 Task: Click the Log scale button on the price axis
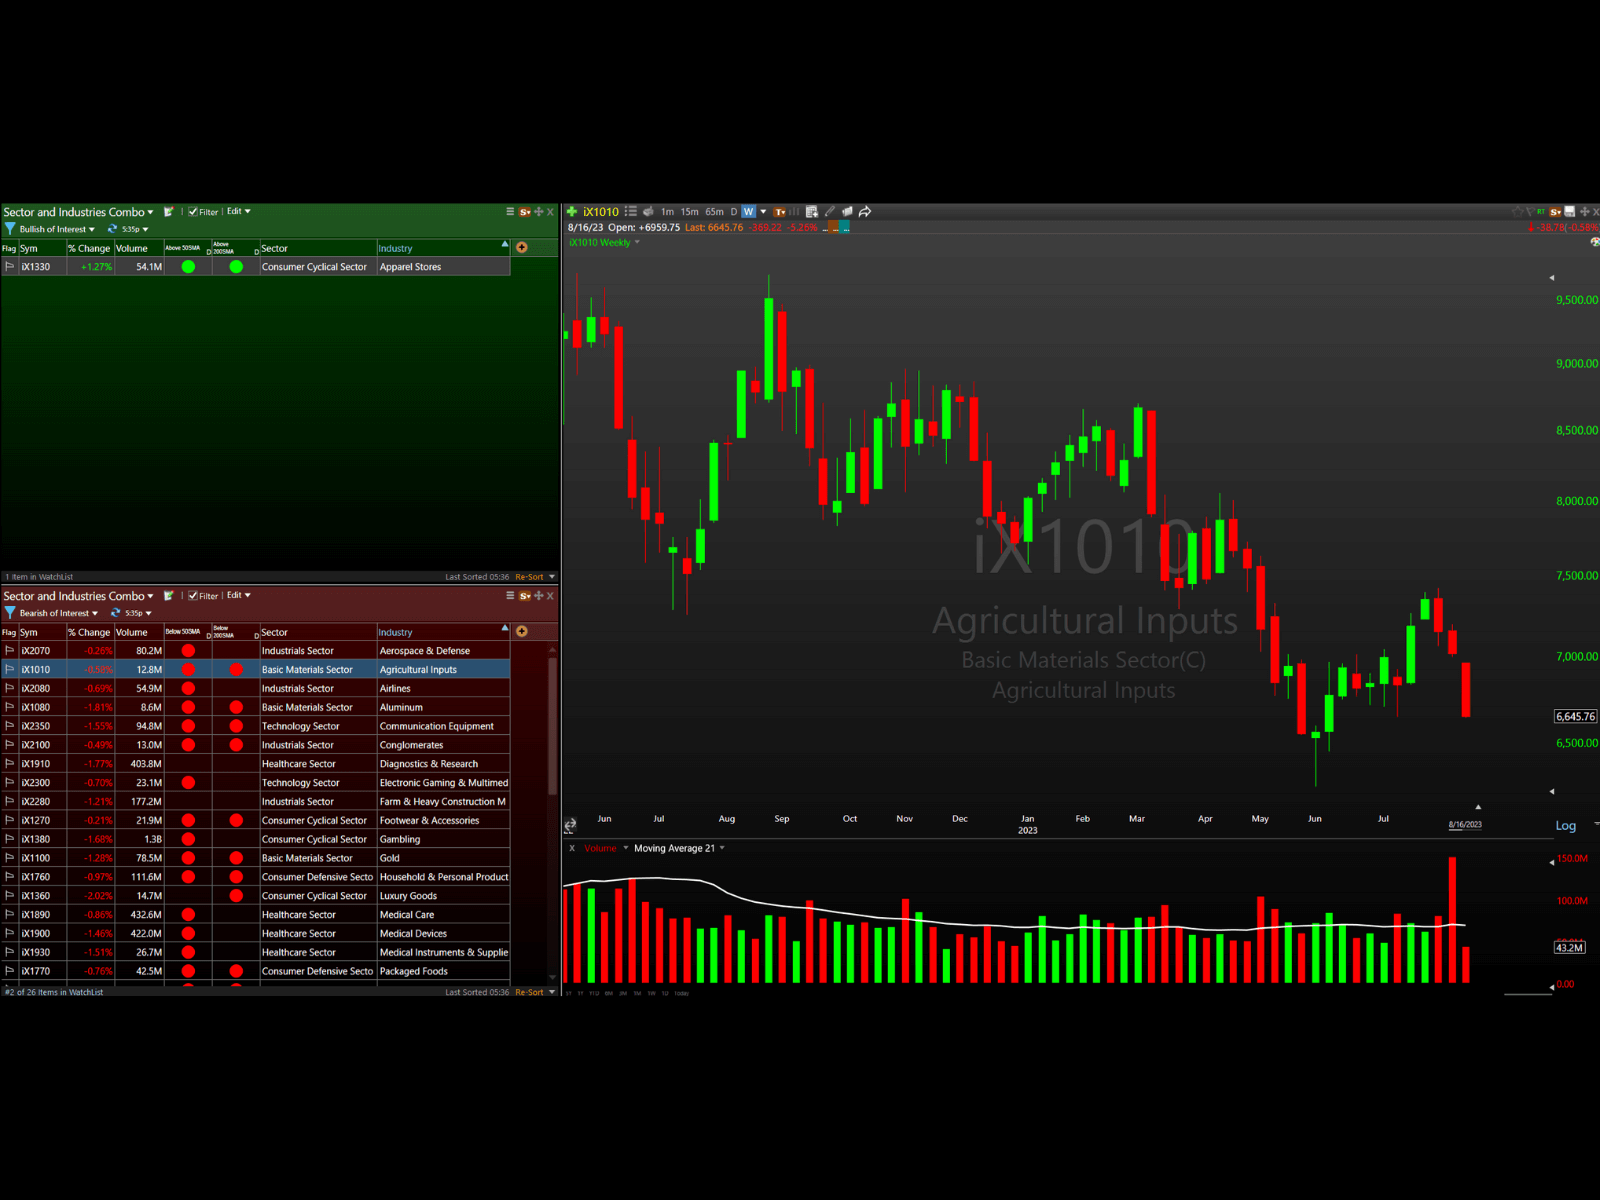(1566, 825)
